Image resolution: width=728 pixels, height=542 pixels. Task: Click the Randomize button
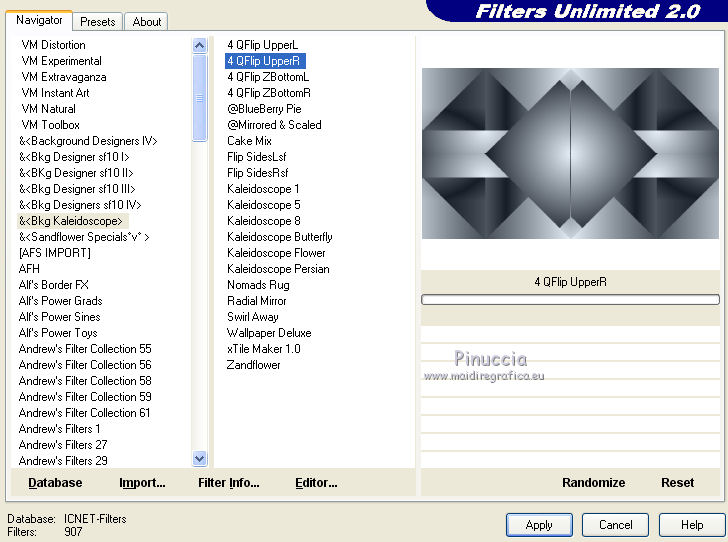[593, 483]
